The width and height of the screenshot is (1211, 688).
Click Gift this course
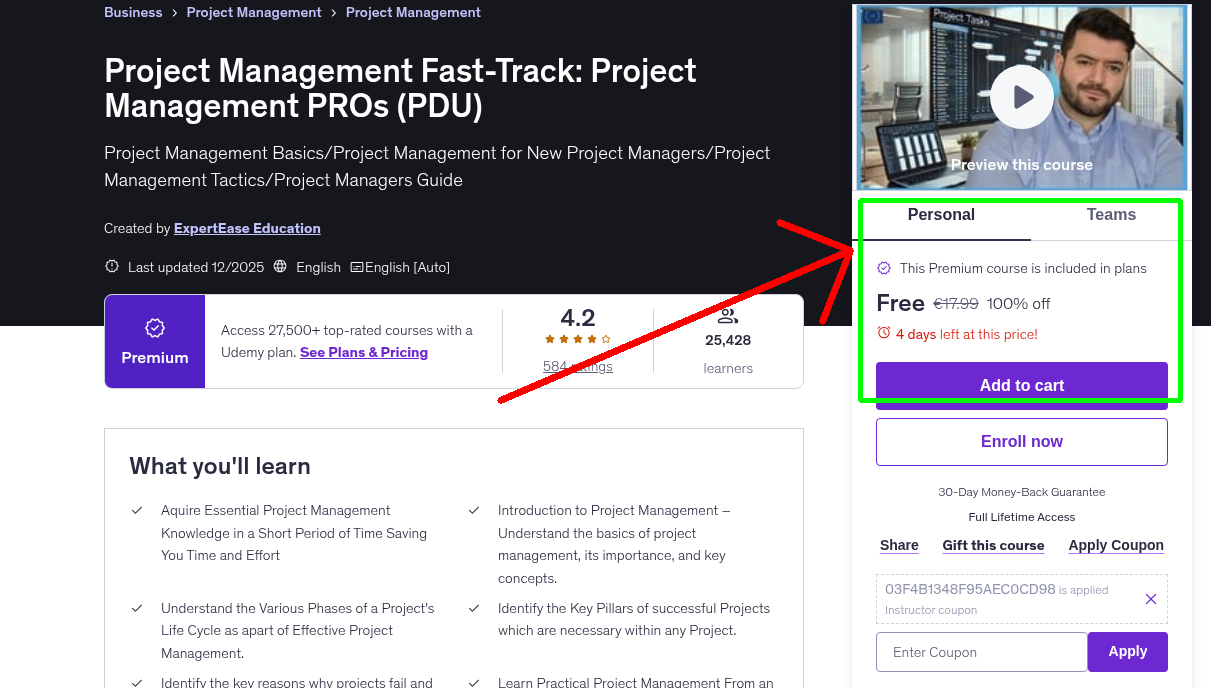pyautogui.click(x=993, y=545)
